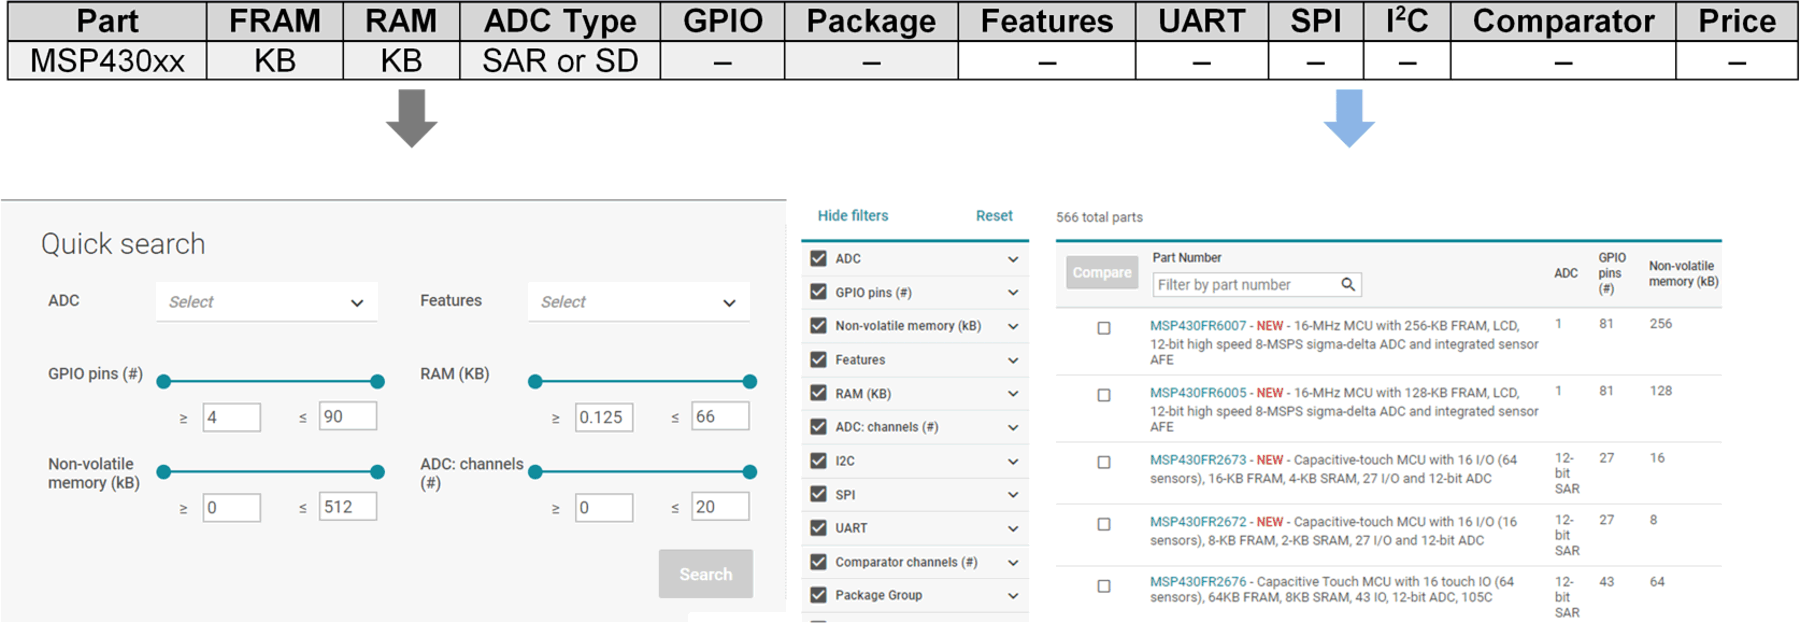This screenshot has height=623, width=1800.
Task: Click the Non-volatile memory maximum field showing 512
Action: (348, 506)
